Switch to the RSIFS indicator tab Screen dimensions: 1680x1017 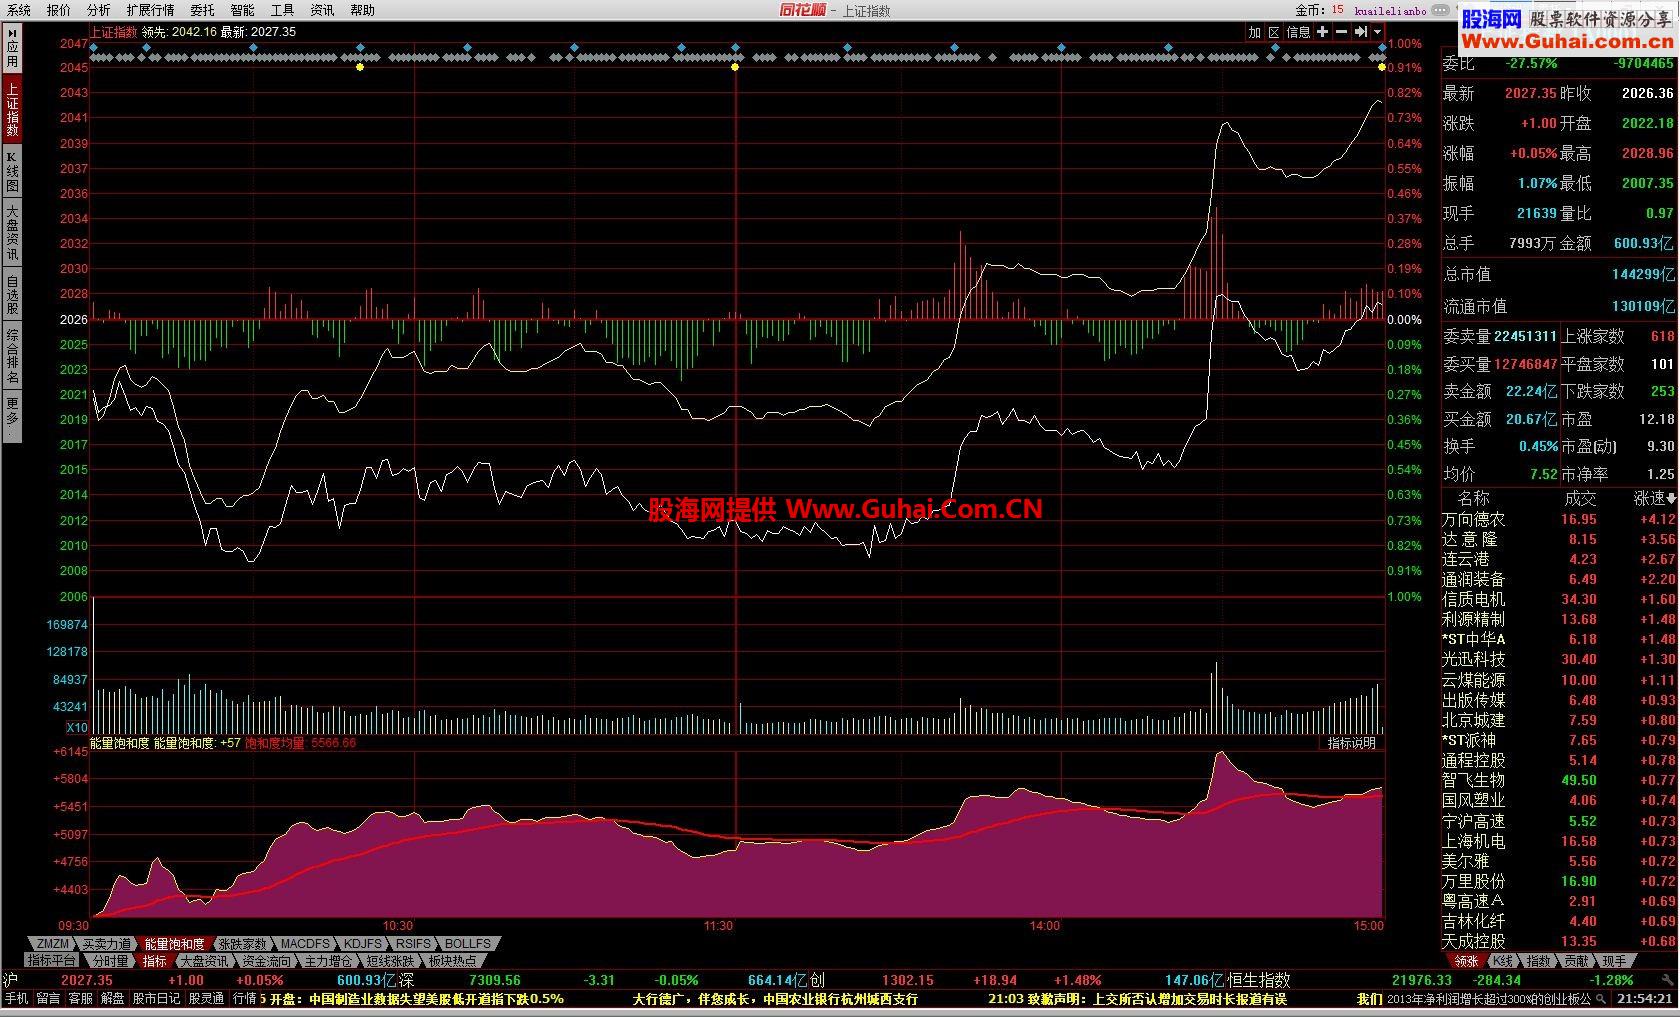coord(413,944)
